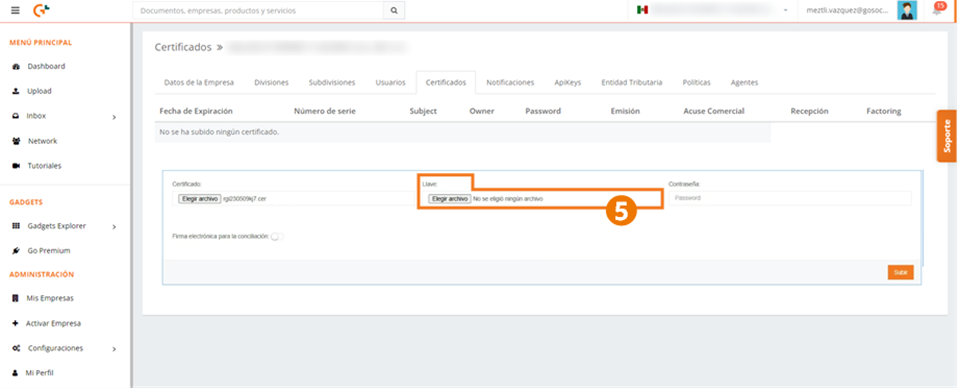Click the Network people icon
This screenshot has width=960, height=389.
click(x=16, y=141)
